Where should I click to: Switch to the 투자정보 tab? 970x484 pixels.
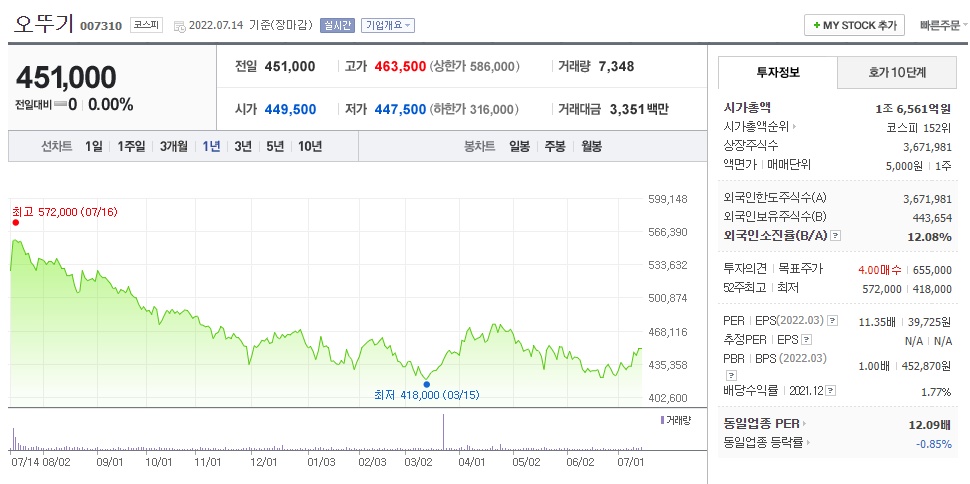pyautogui.click(x=778, y=72)
